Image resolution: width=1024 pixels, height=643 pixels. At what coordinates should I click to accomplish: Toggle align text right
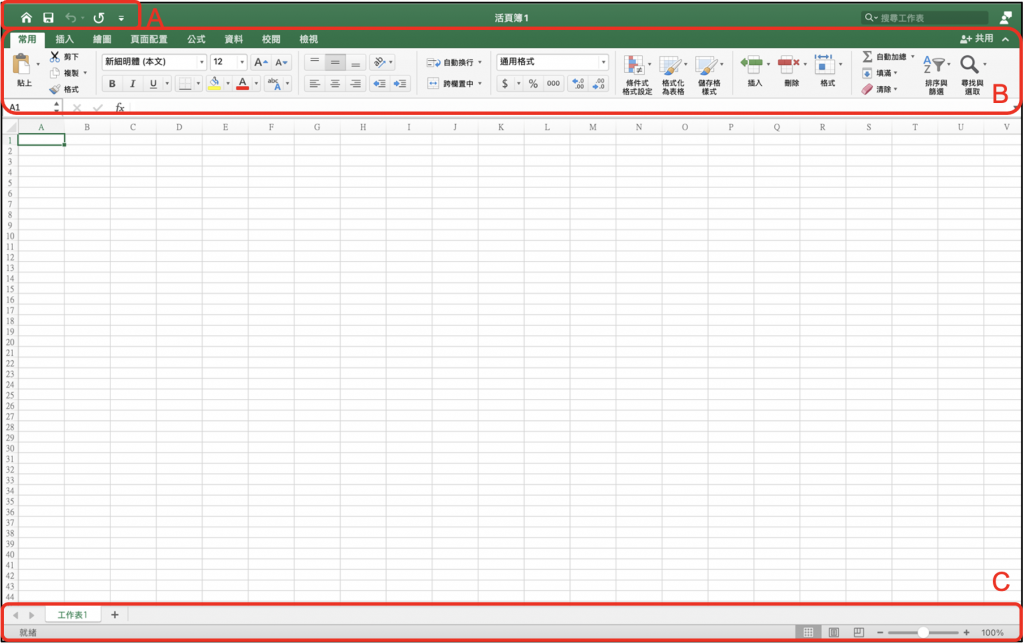[x=355, y=84]
